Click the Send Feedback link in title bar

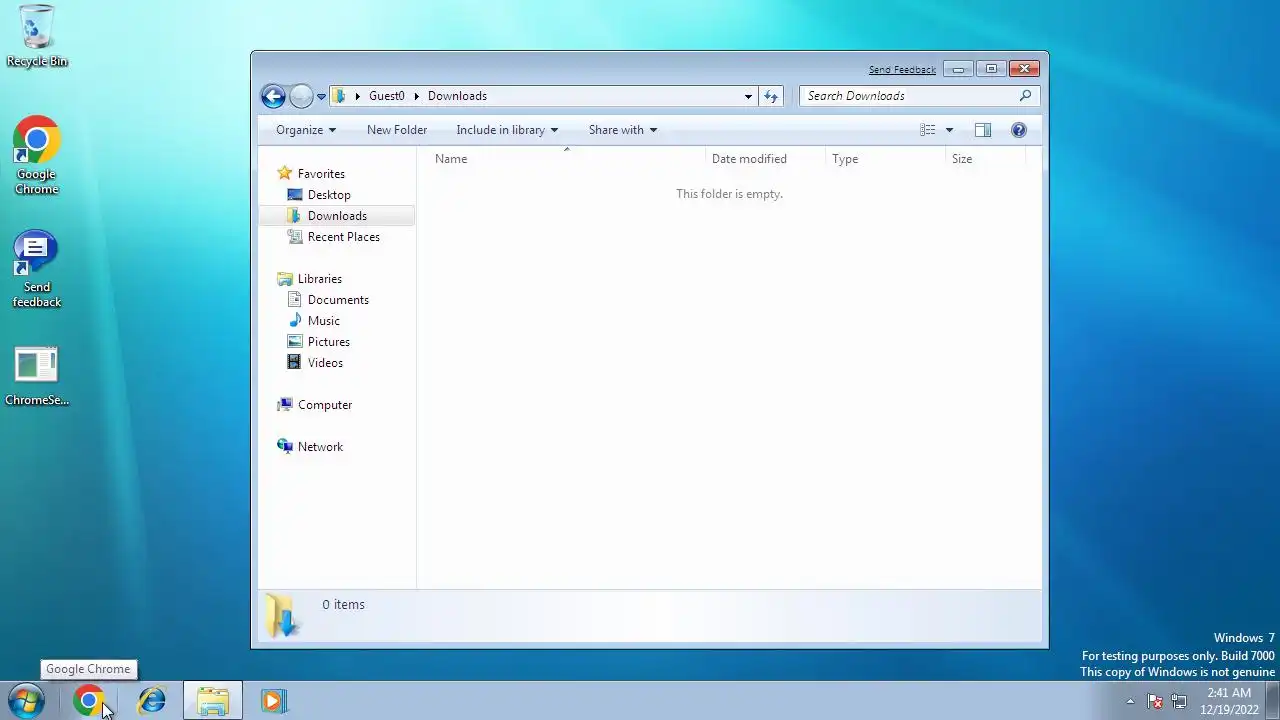click(902, 70)
